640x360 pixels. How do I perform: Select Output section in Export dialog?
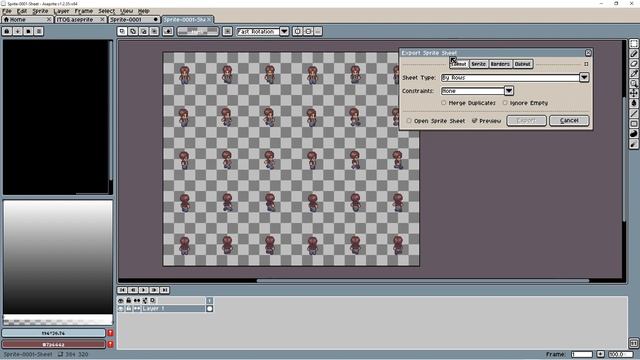click(x=522, y=64)
